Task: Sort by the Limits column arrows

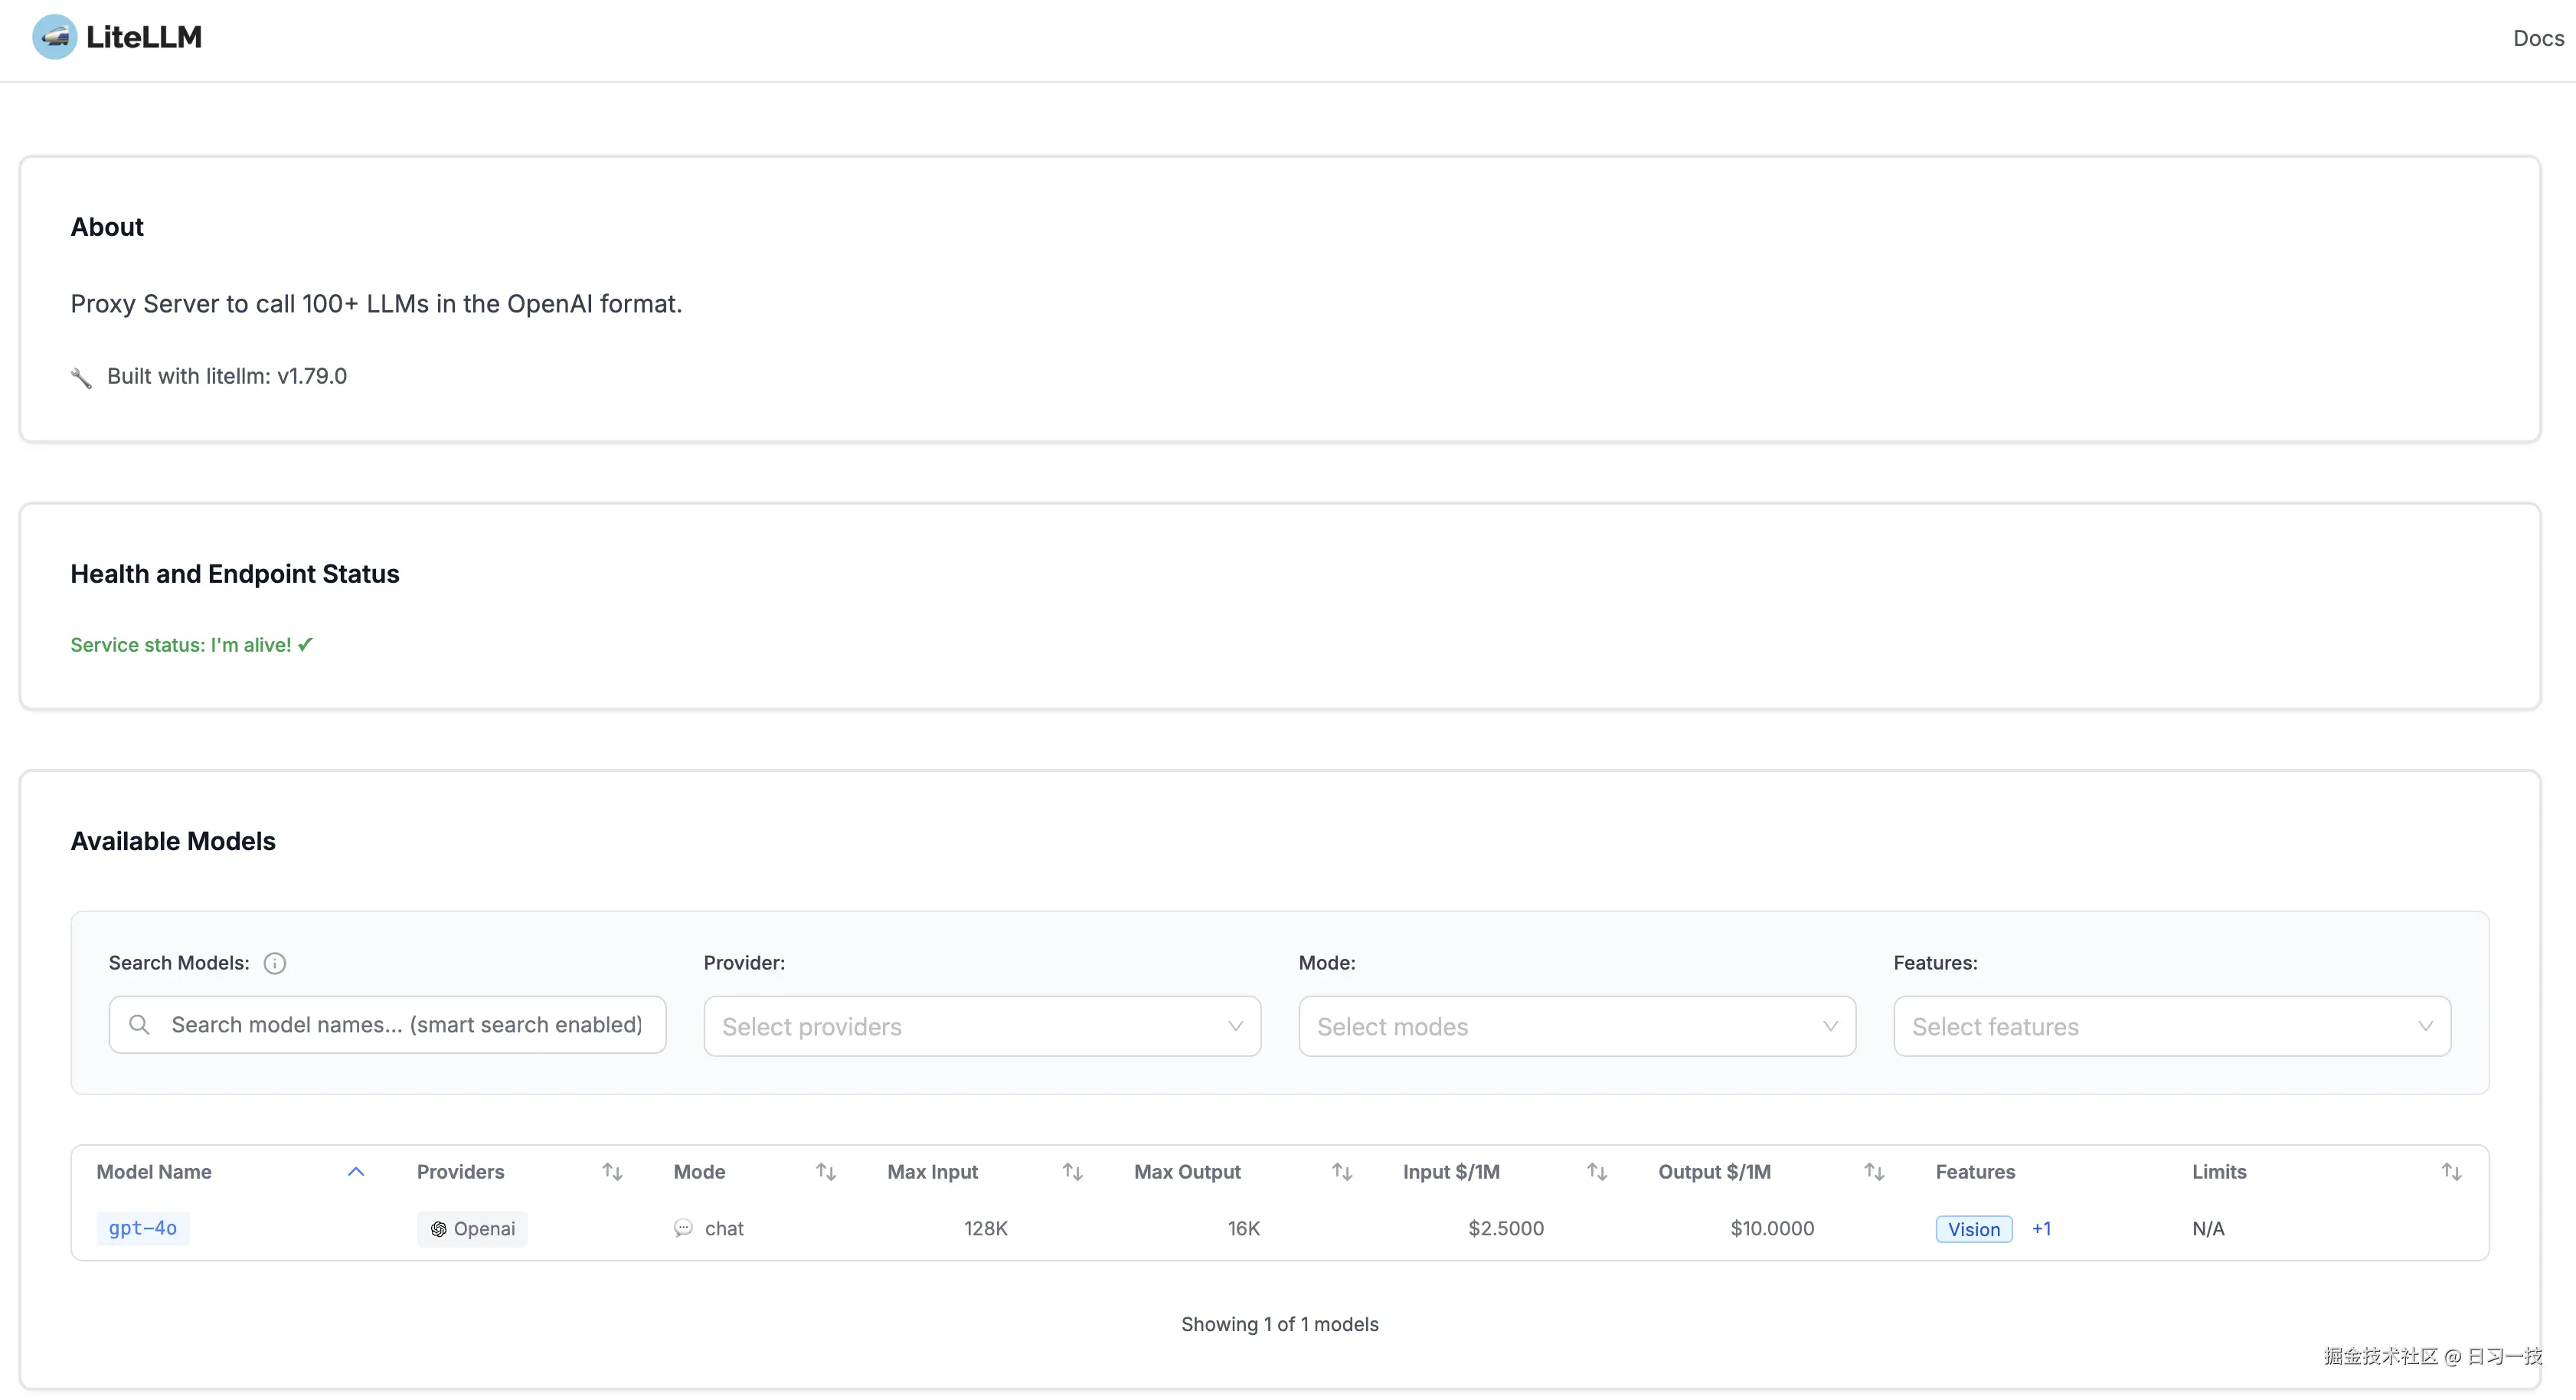Action: (2451, 1172)
